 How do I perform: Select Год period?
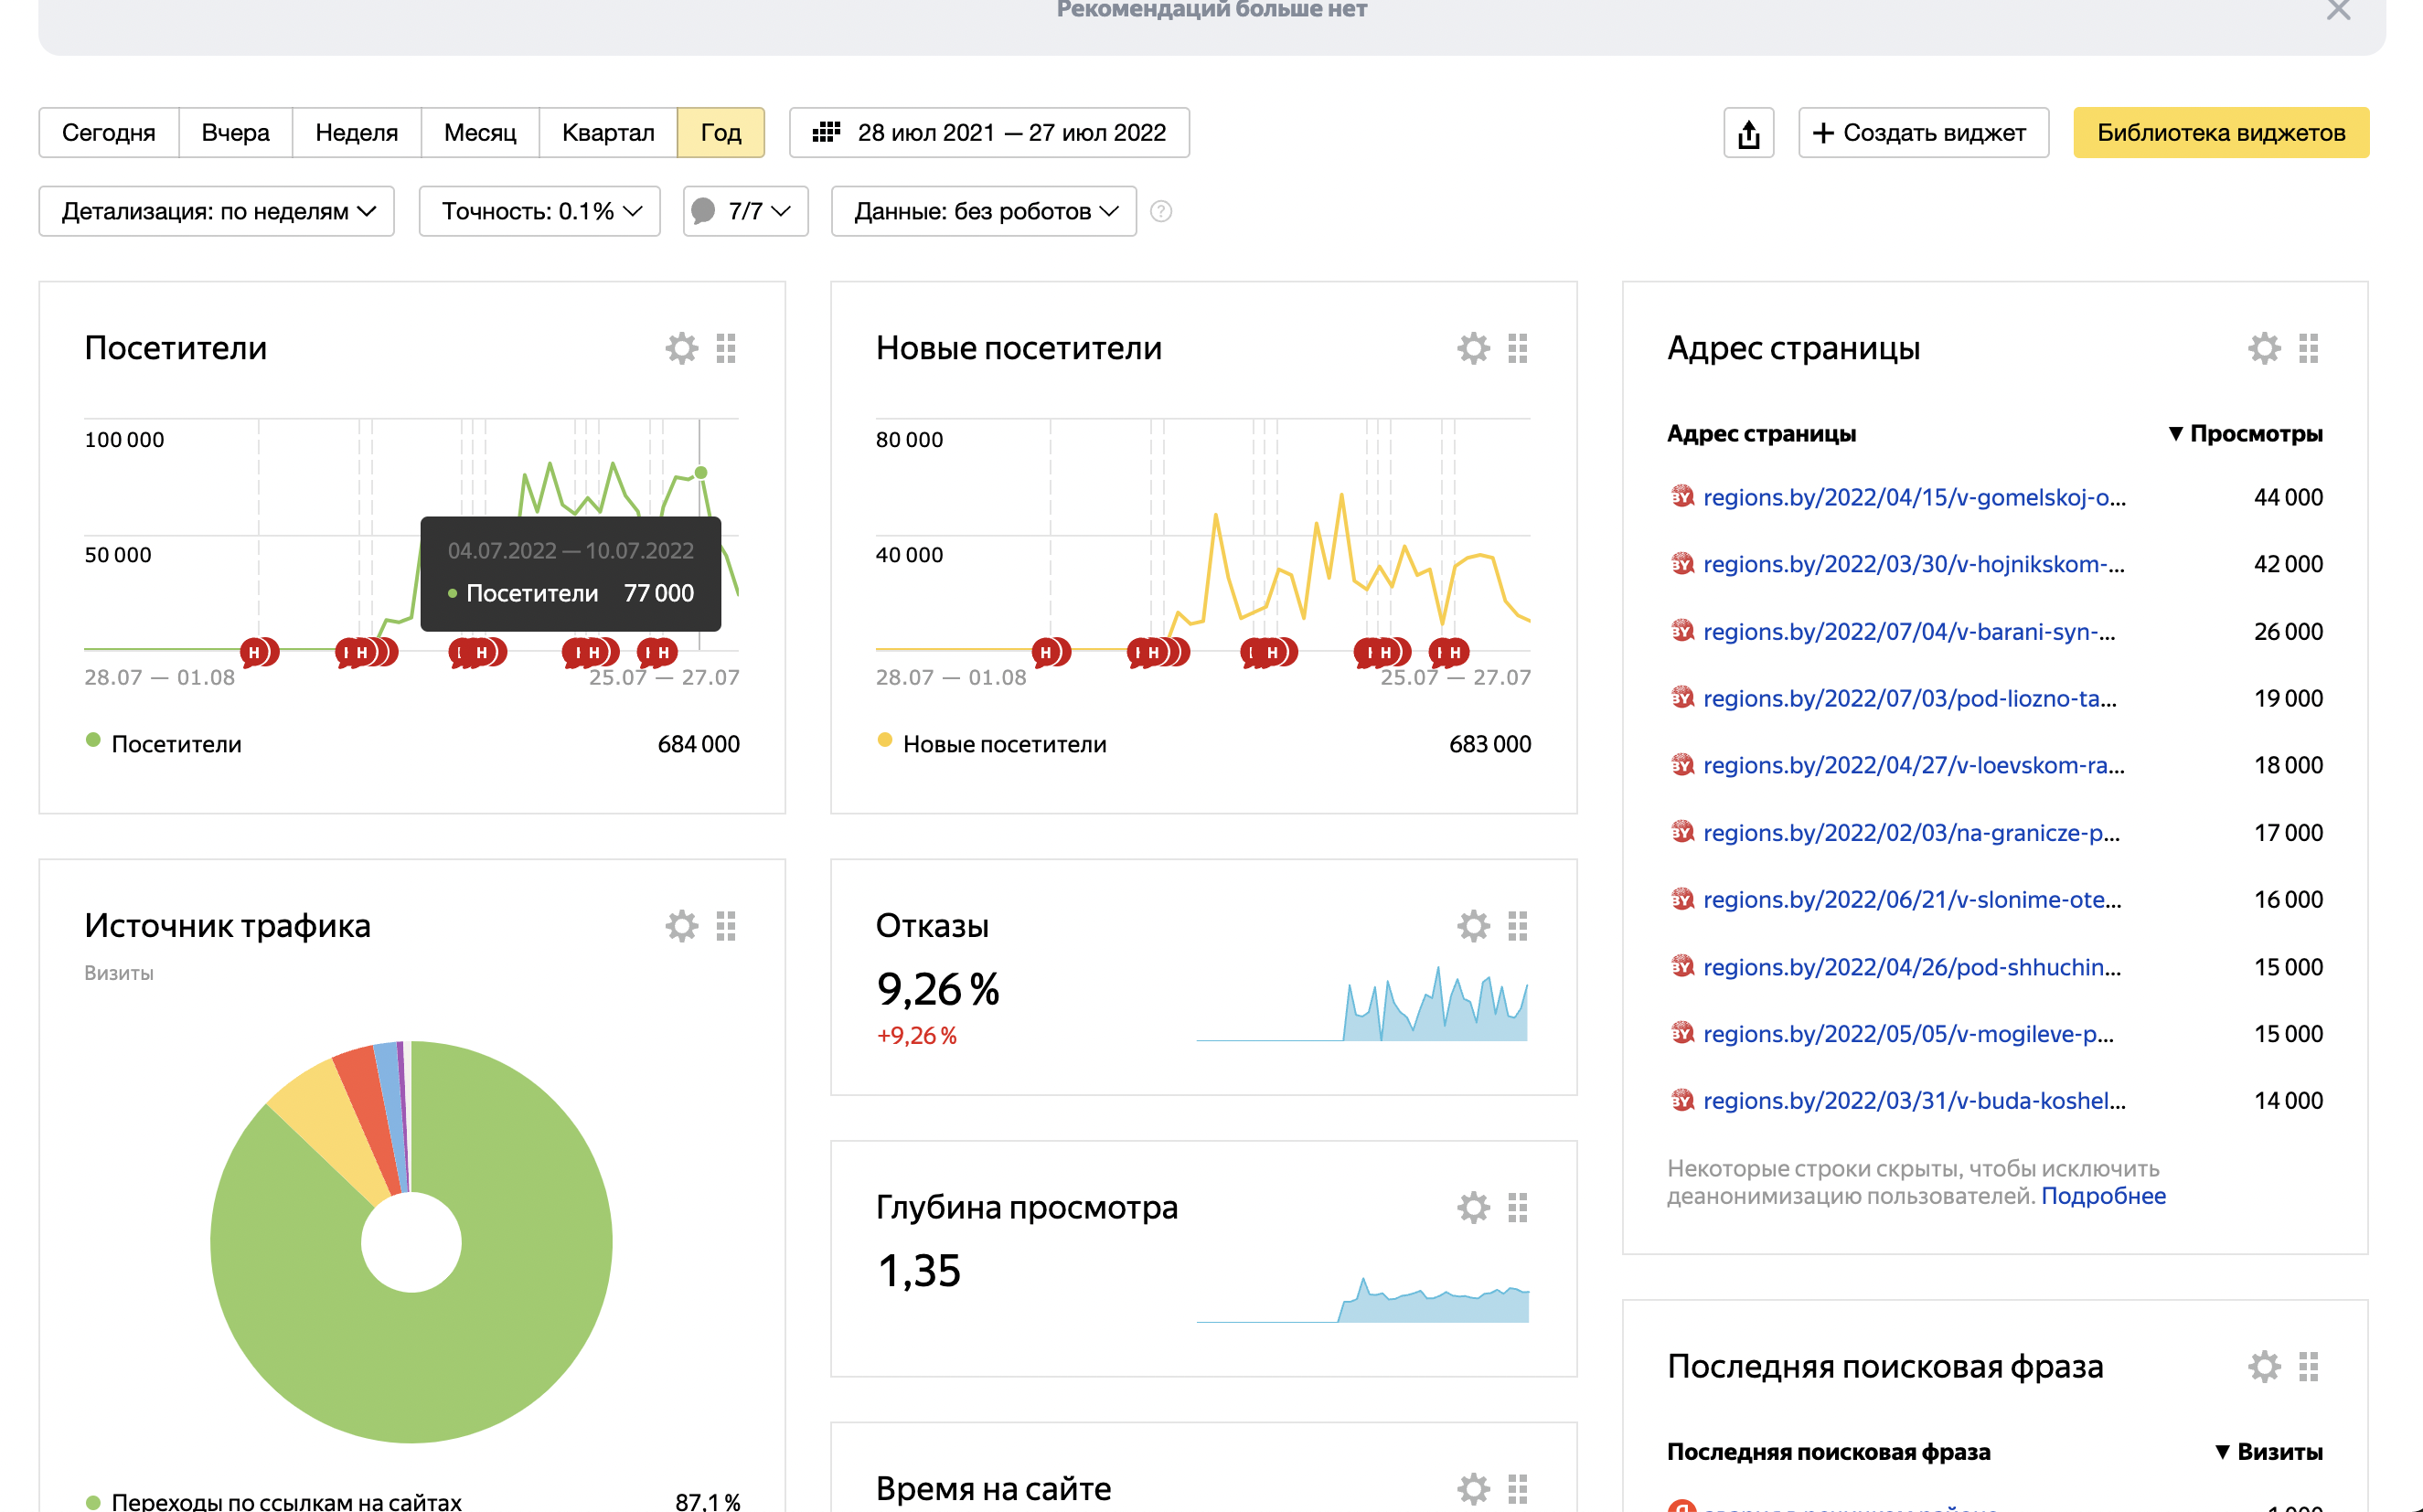point(721,133)
